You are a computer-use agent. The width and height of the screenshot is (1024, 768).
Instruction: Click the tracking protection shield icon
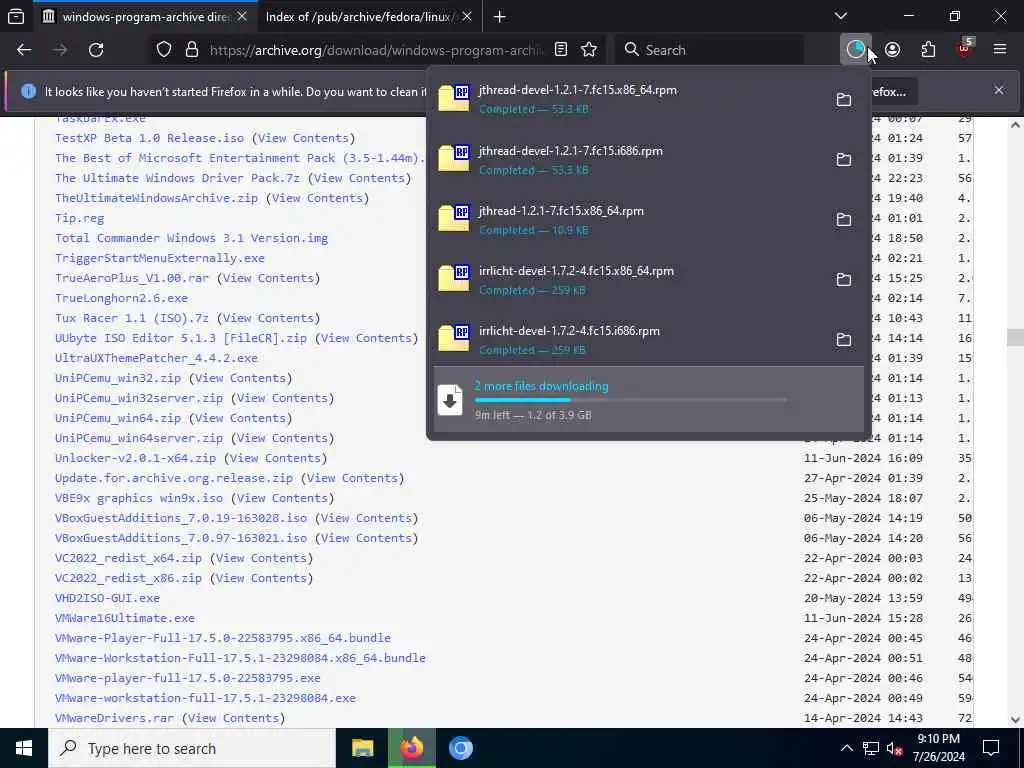point(164,50)
